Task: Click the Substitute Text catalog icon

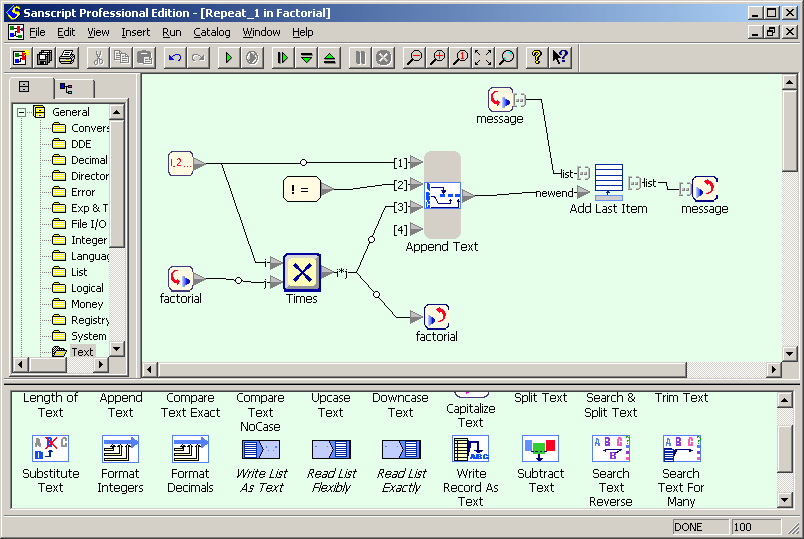Action: 50,448
